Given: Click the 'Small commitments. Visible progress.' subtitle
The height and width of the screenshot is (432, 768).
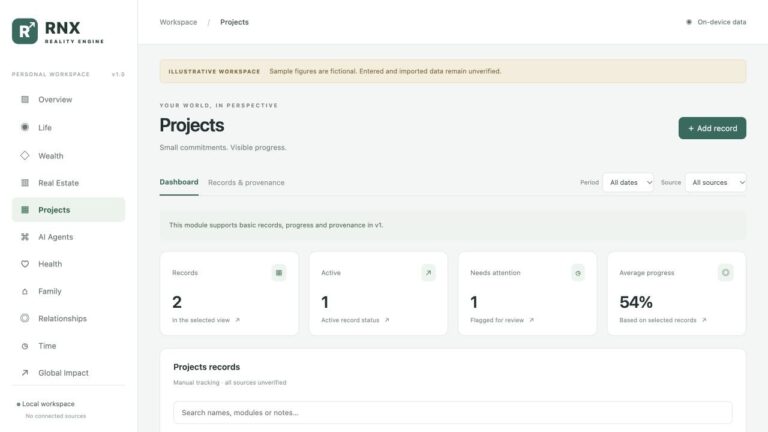Looking at the screenshot, I should coord(223,147).
